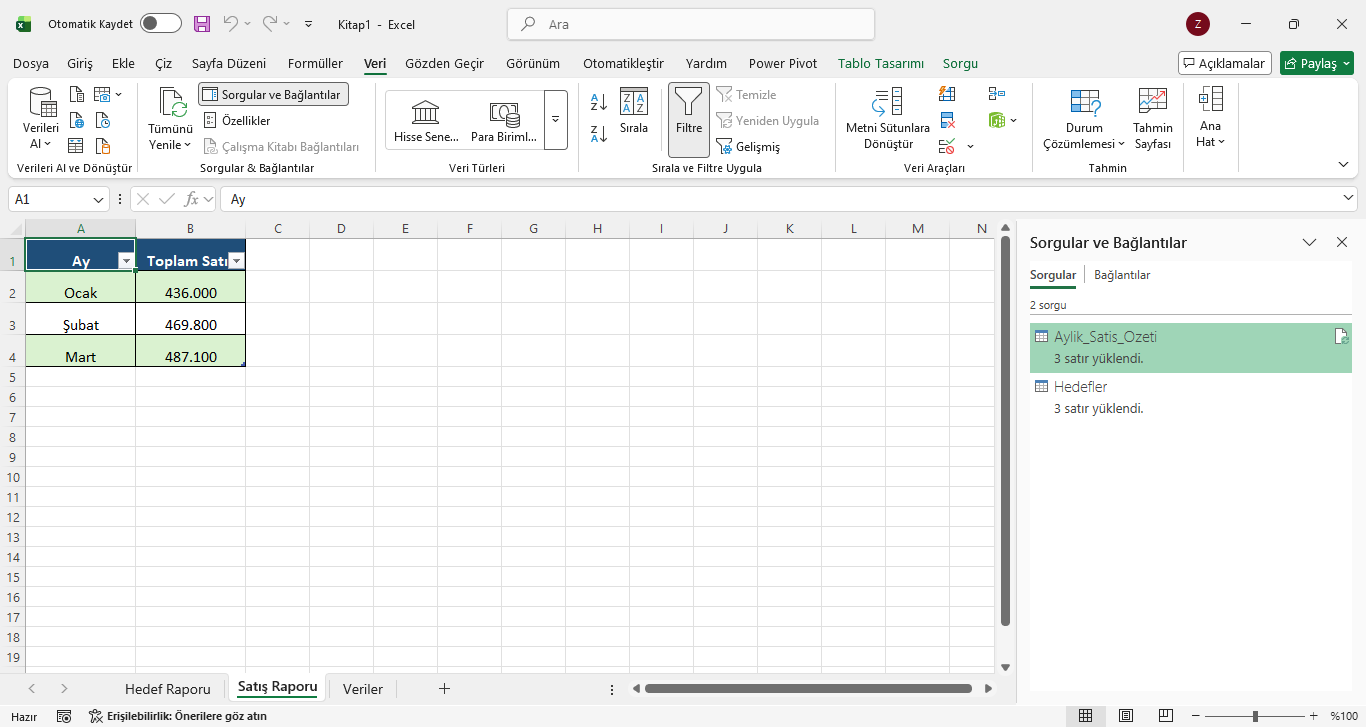Switch to Page Break Preview

click(x=1166, y=716)
